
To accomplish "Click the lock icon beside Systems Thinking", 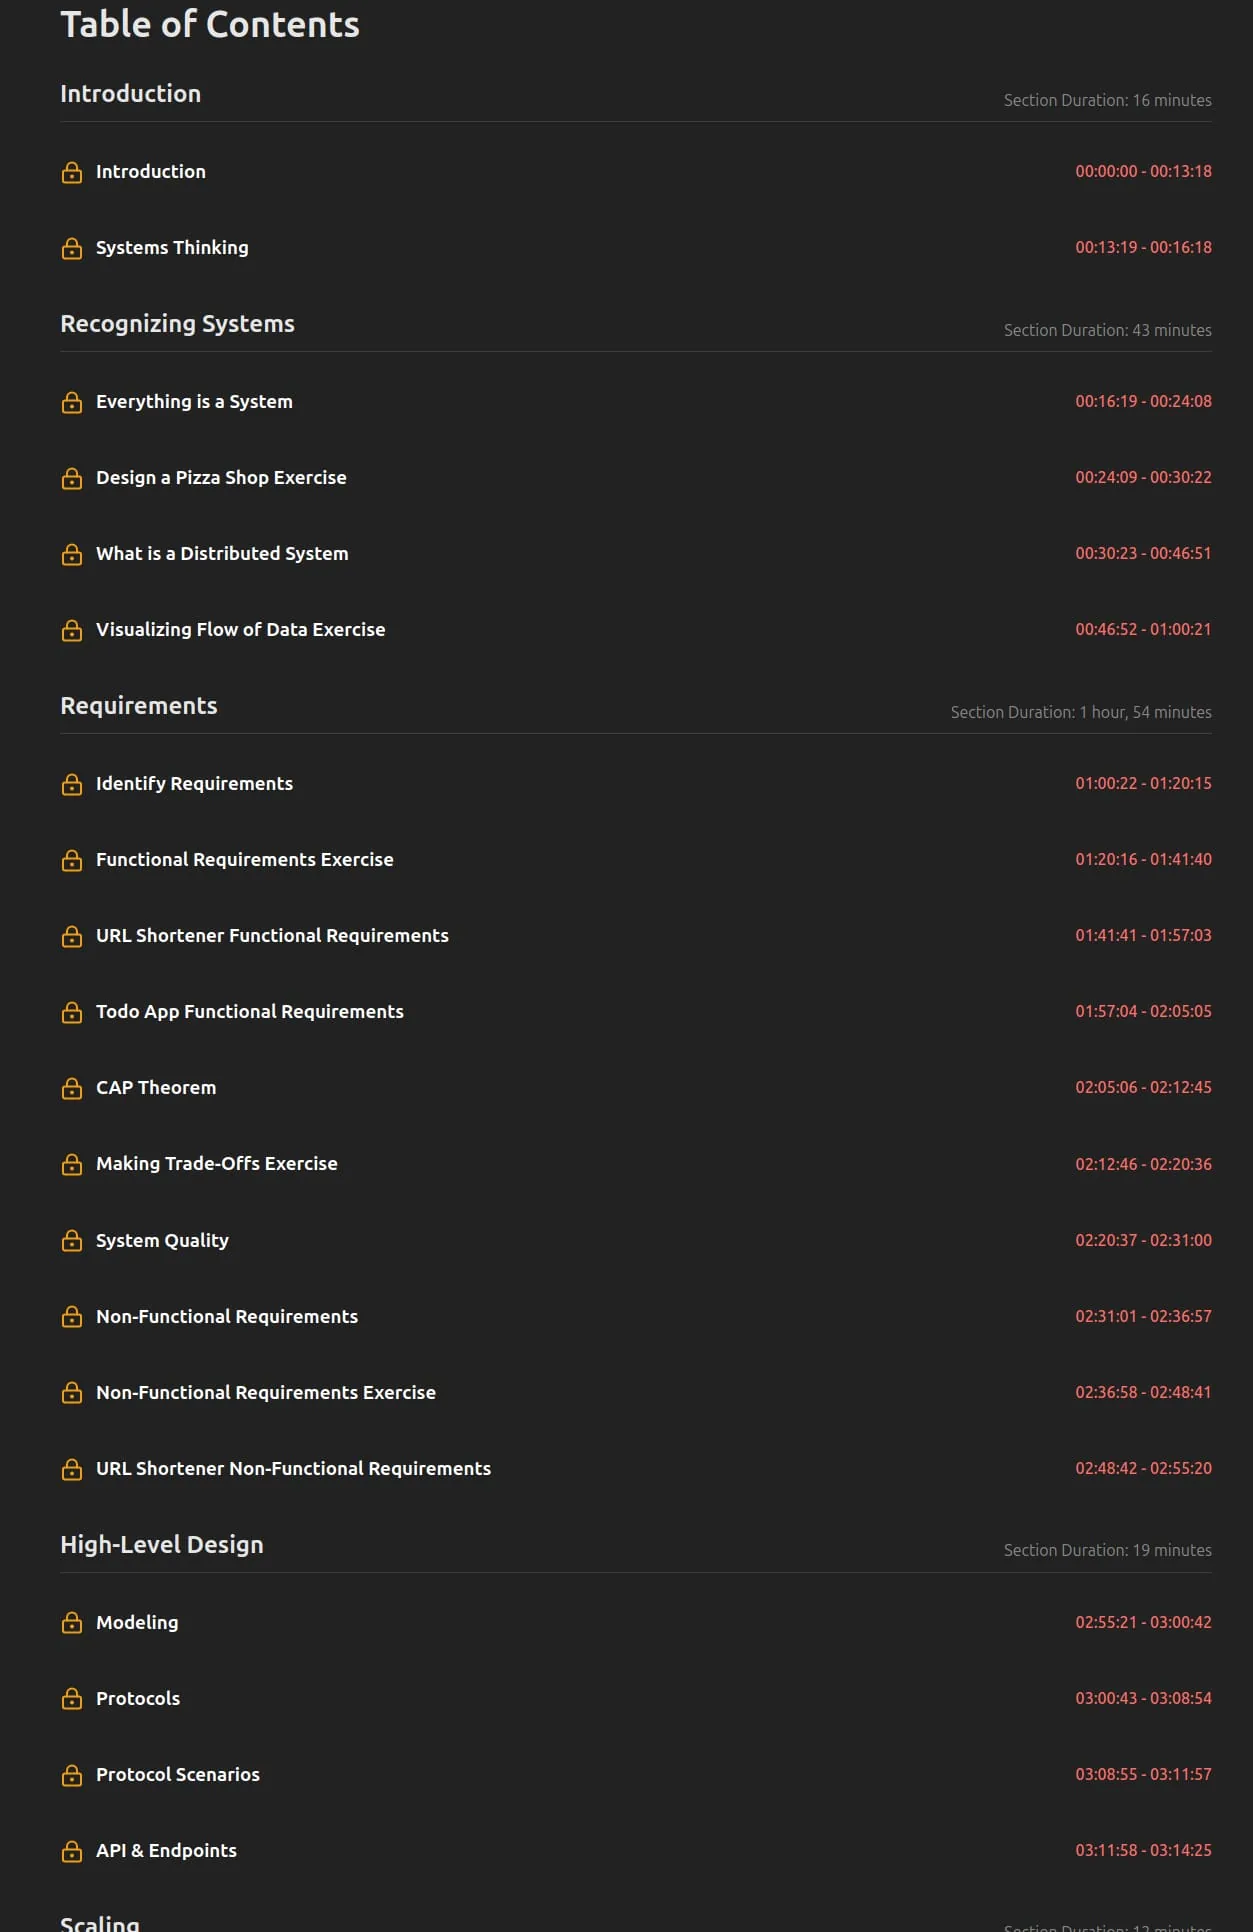I will 72,248.
